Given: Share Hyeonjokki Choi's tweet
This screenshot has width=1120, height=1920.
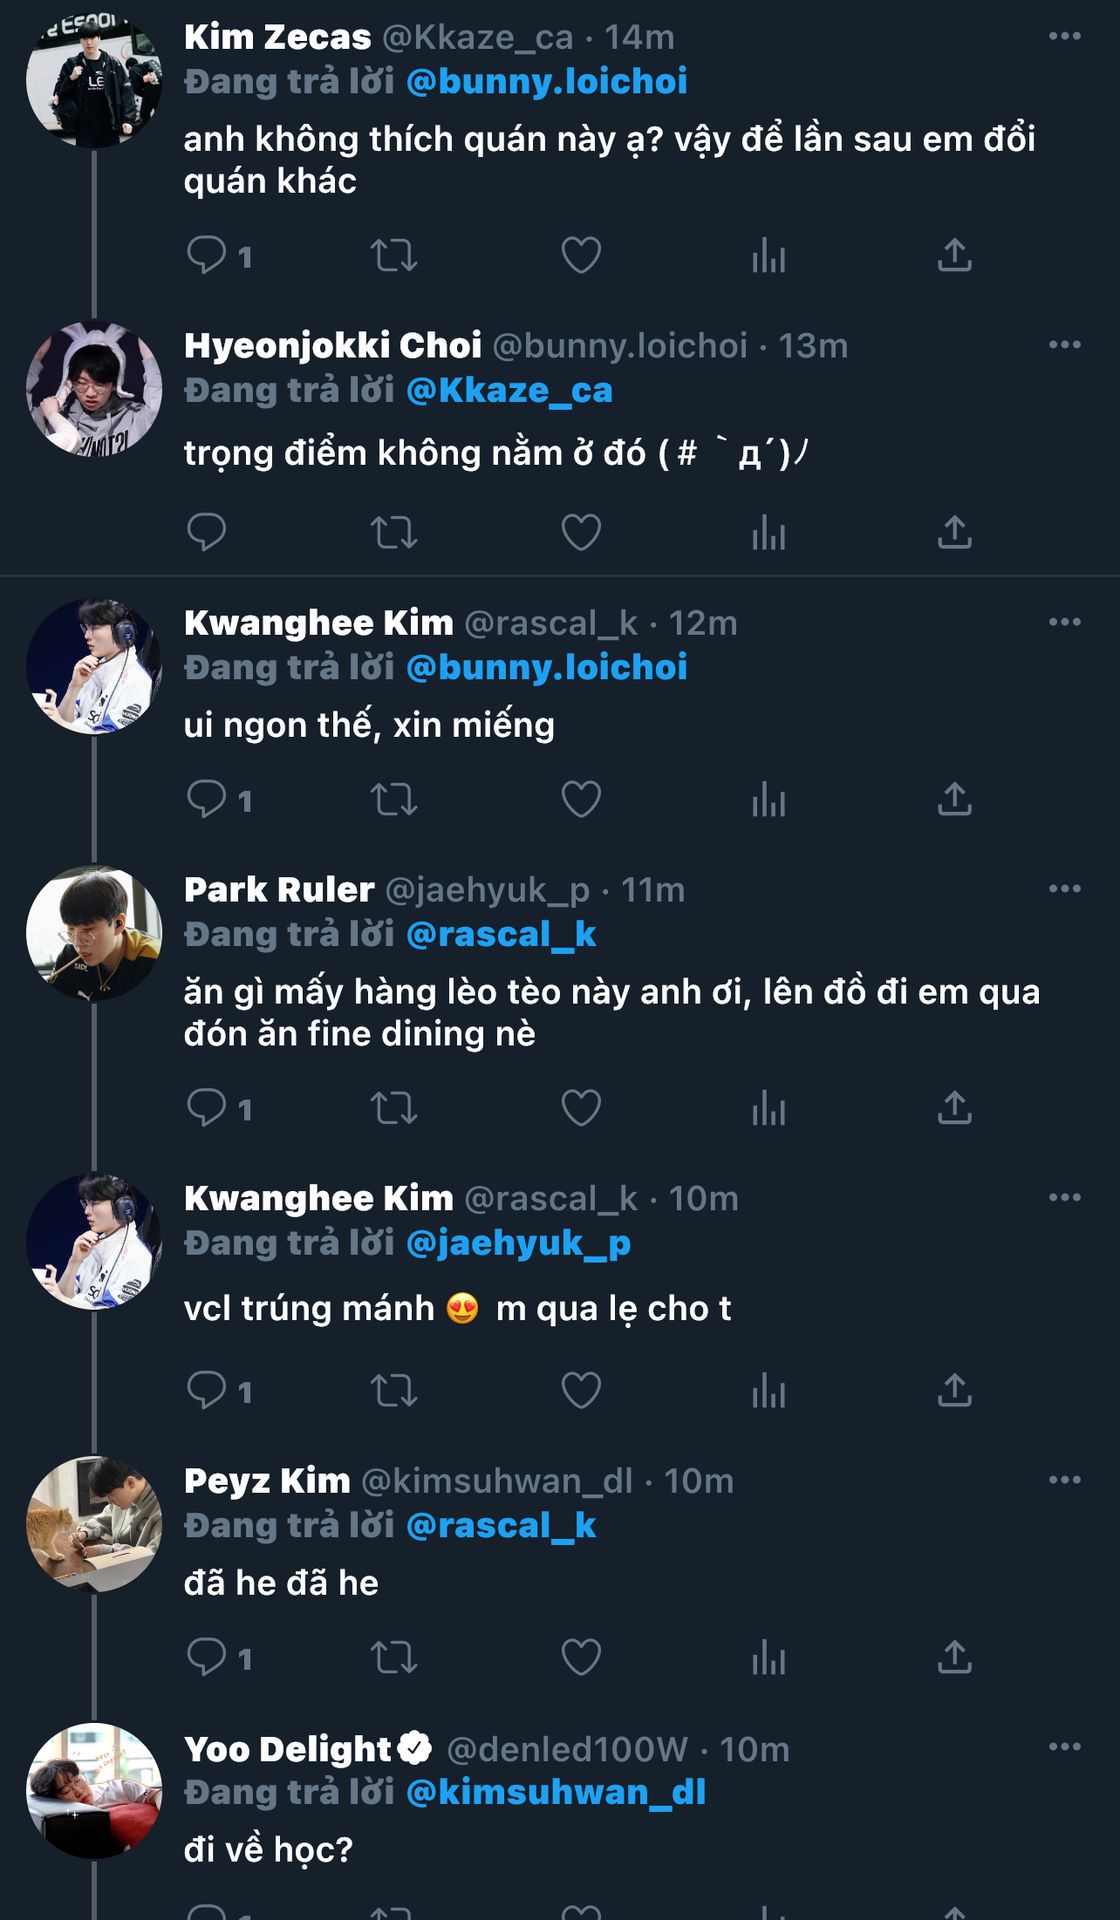Looking at the screenshot, I should tap(954, 532).
